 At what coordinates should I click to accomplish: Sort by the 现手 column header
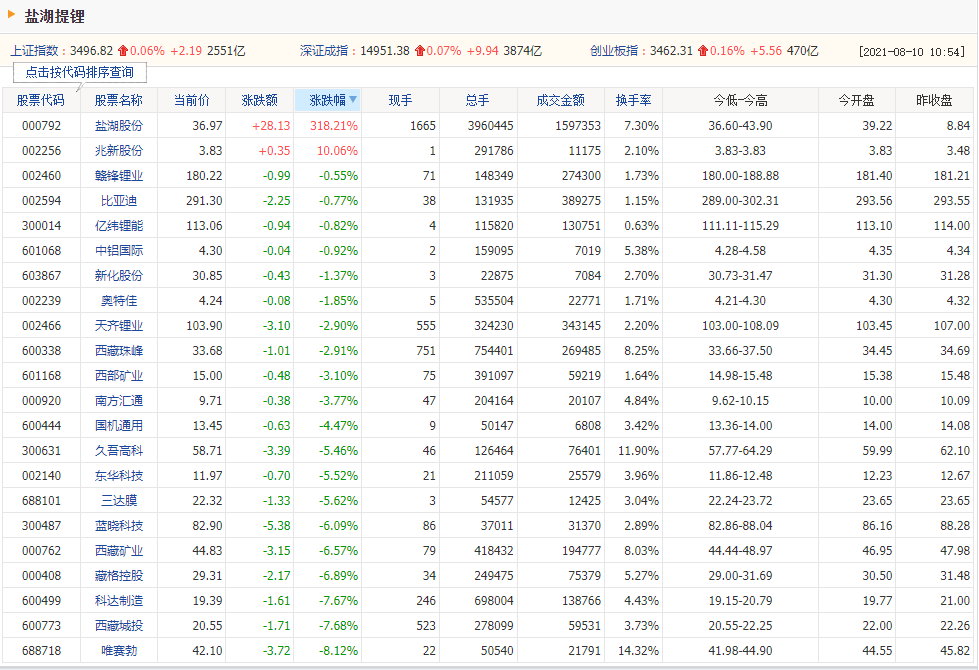point(400,100)
